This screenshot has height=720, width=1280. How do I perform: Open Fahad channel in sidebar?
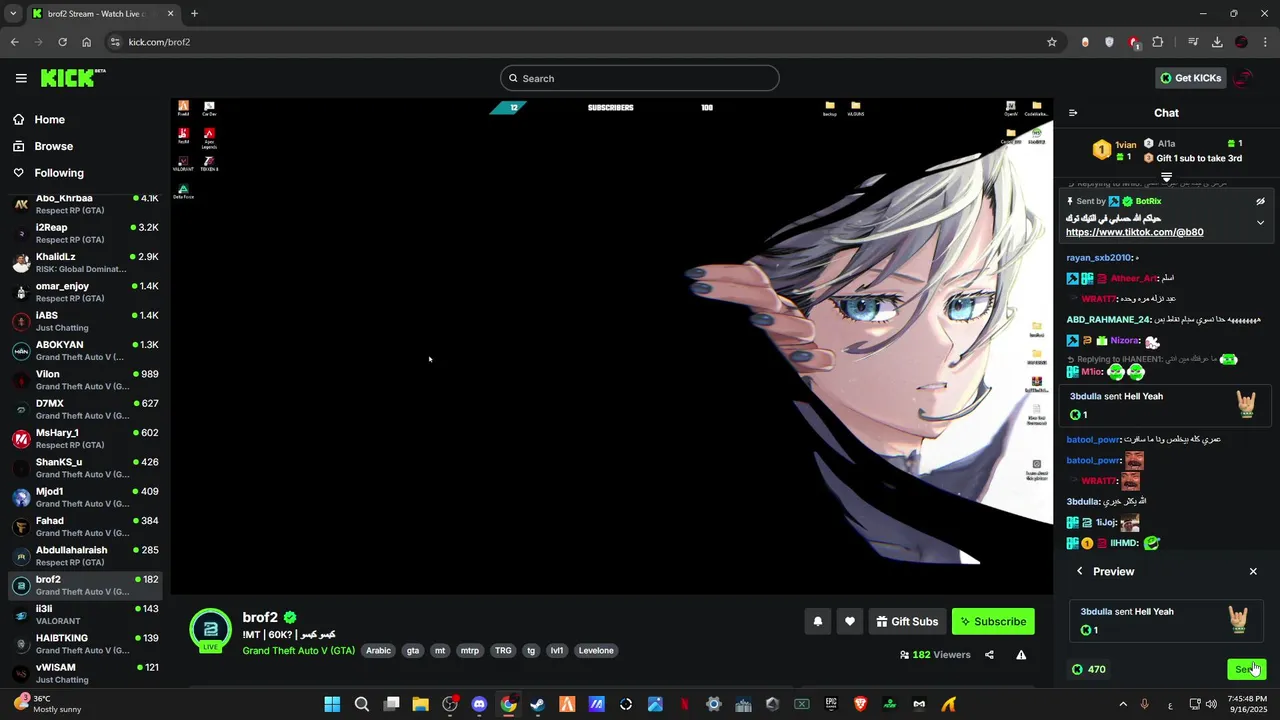[x=85, y=526]
